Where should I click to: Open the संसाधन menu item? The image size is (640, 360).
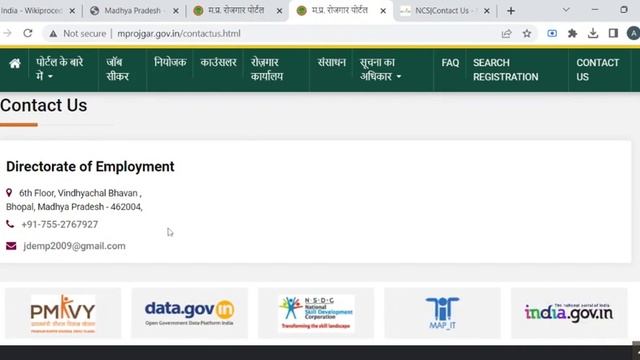[x=331, y=62]
